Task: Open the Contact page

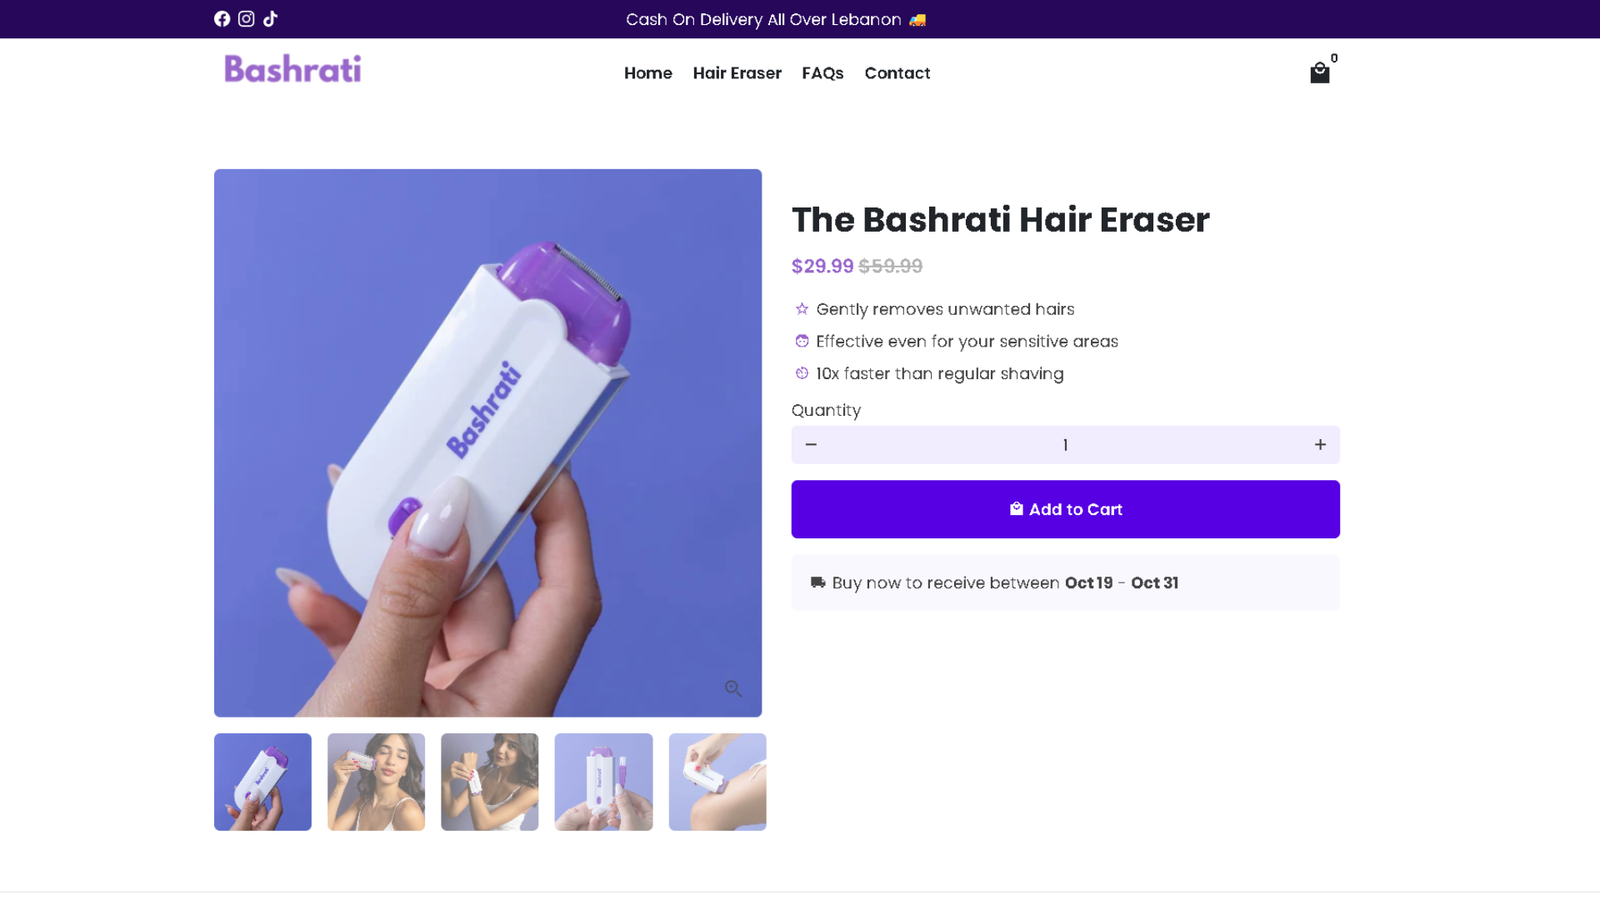Action: pos(897,73)
